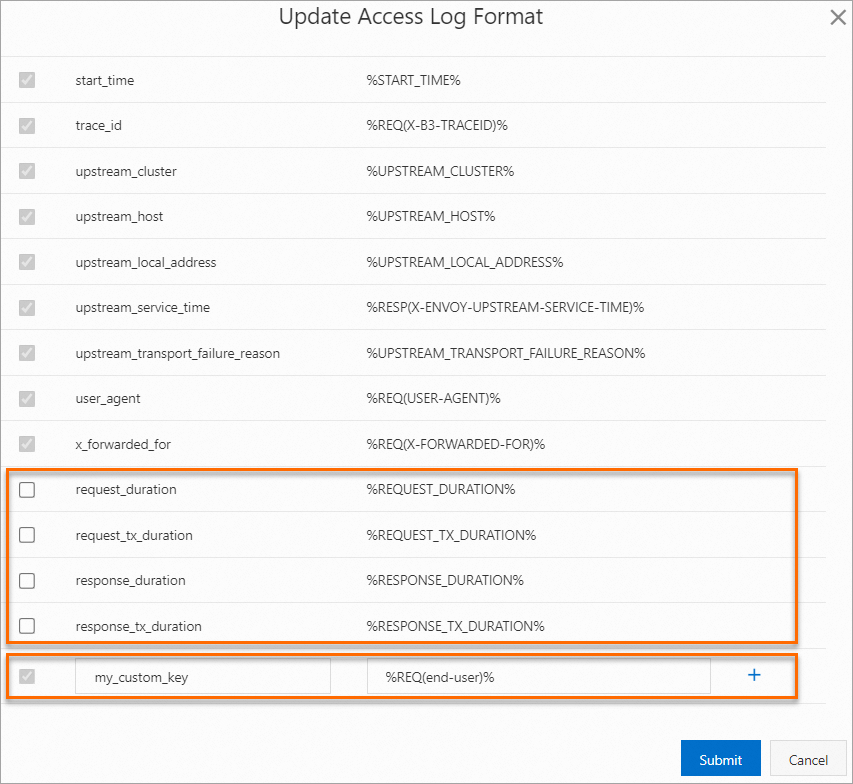Toggle the user_agent checkbox
The height and width of the screenshot is (784, 853).
27,398
